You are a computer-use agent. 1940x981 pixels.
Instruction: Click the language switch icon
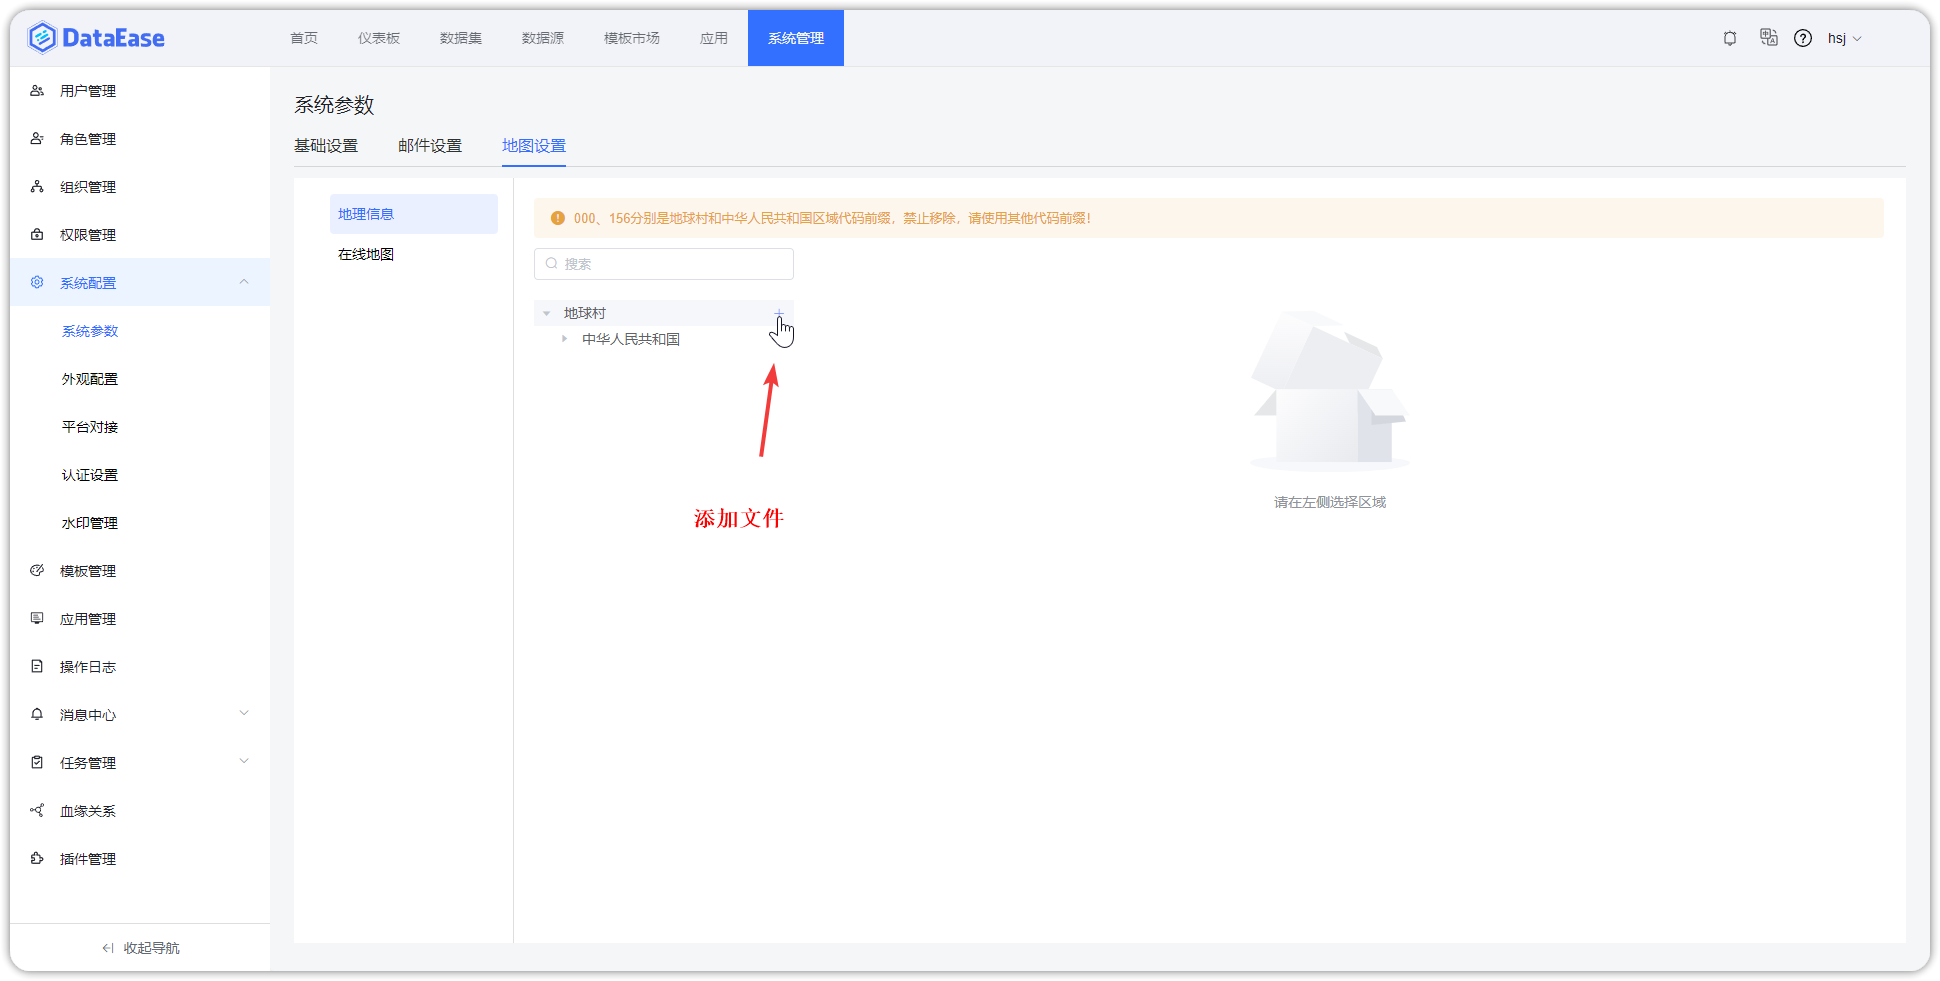(x=1769, y=37)
